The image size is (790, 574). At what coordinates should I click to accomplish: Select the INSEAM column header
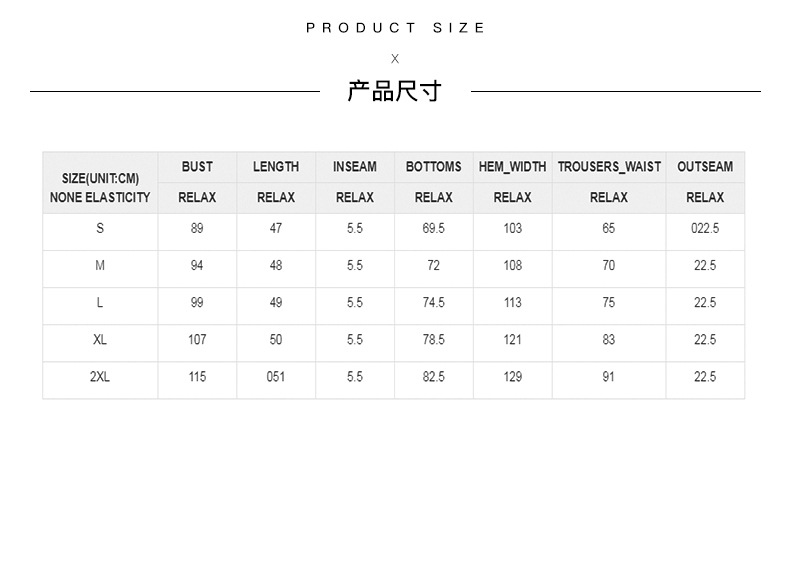[355, 167]
